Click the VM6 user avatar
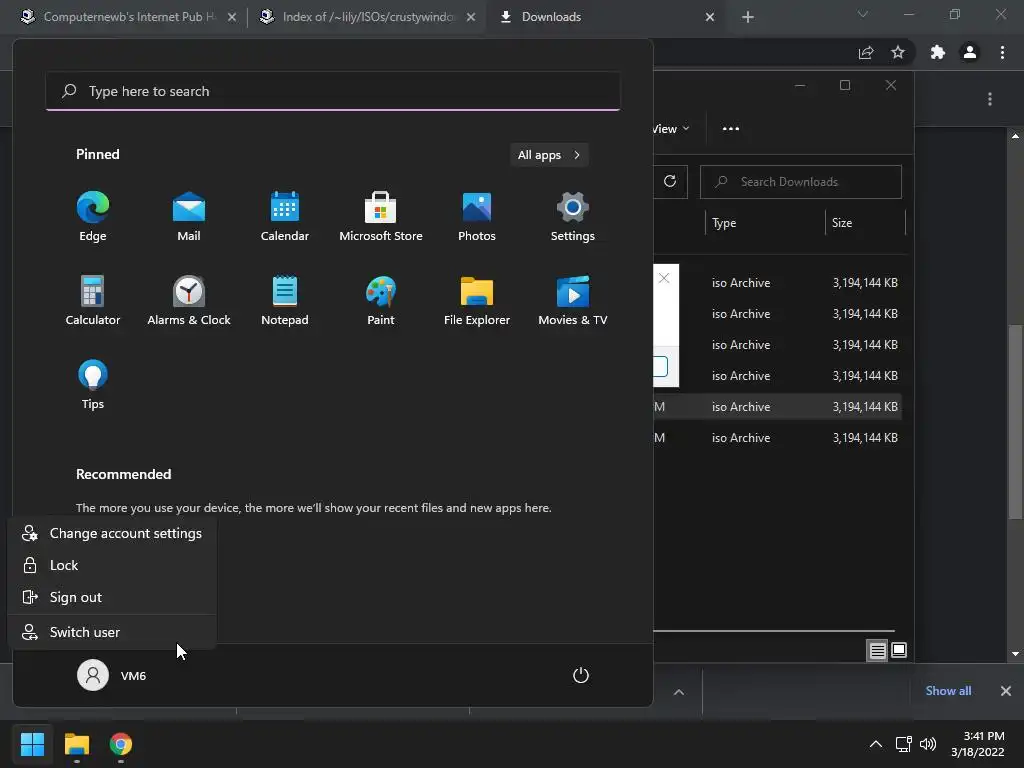This screenshot has width=1024, height=768. (93, 675)
